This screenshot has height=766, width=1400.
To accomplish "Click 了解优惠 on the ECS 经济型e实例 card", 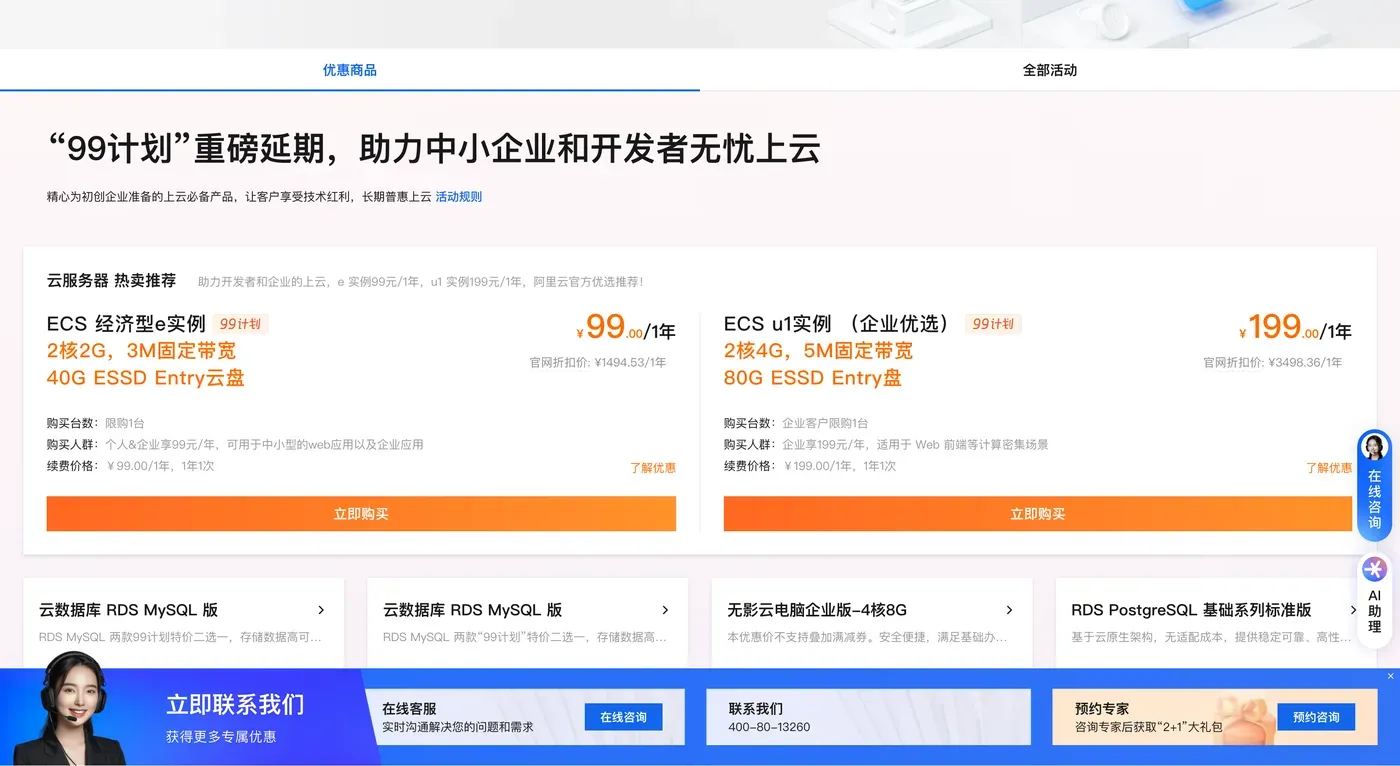I will (655, 467).
